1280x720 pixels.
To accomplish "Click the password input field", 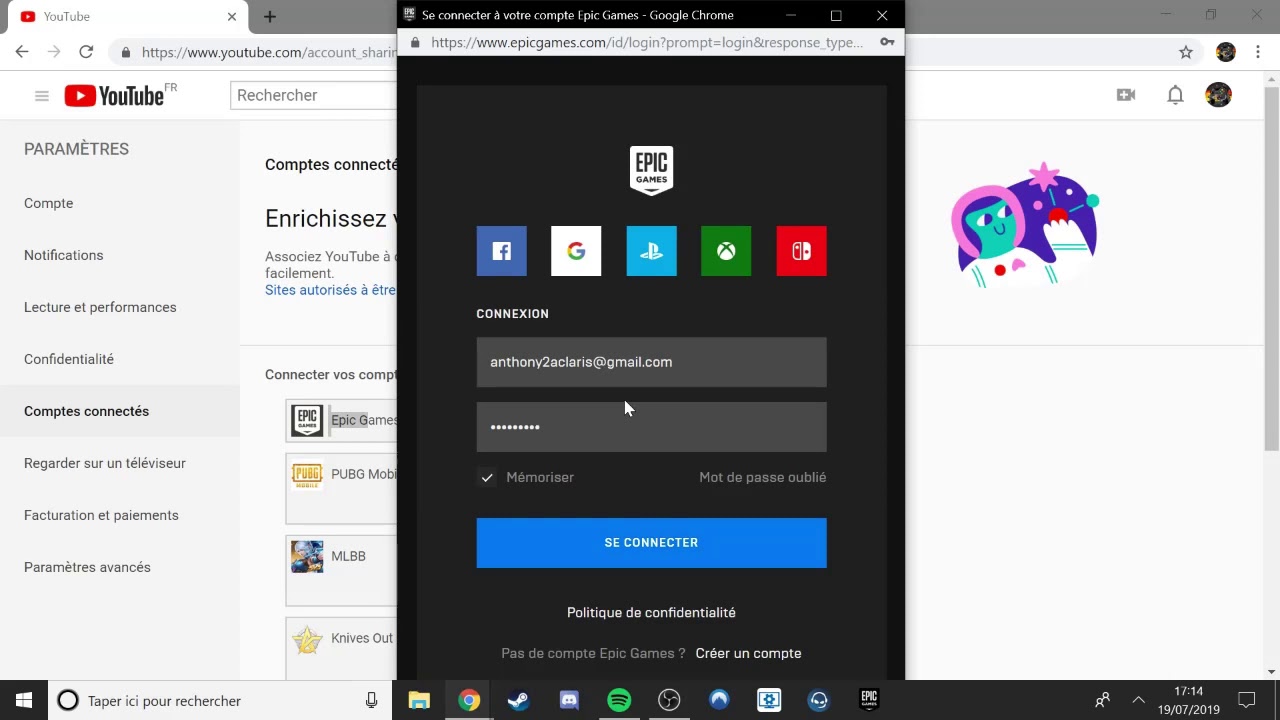I will (x=651, y=427).
